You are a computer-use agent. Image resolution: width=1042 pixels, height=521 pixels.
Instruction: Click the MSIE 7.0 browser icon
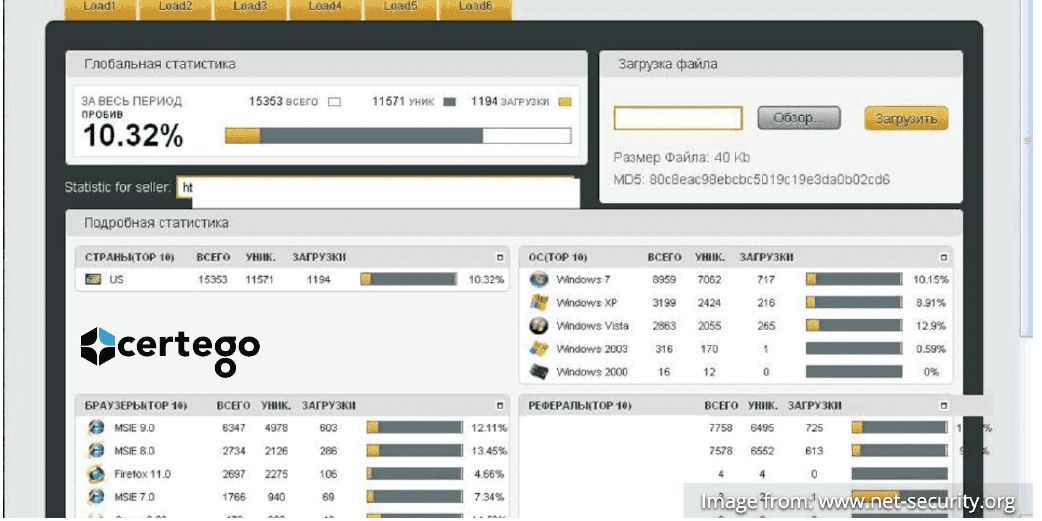[x=96, y=496]
